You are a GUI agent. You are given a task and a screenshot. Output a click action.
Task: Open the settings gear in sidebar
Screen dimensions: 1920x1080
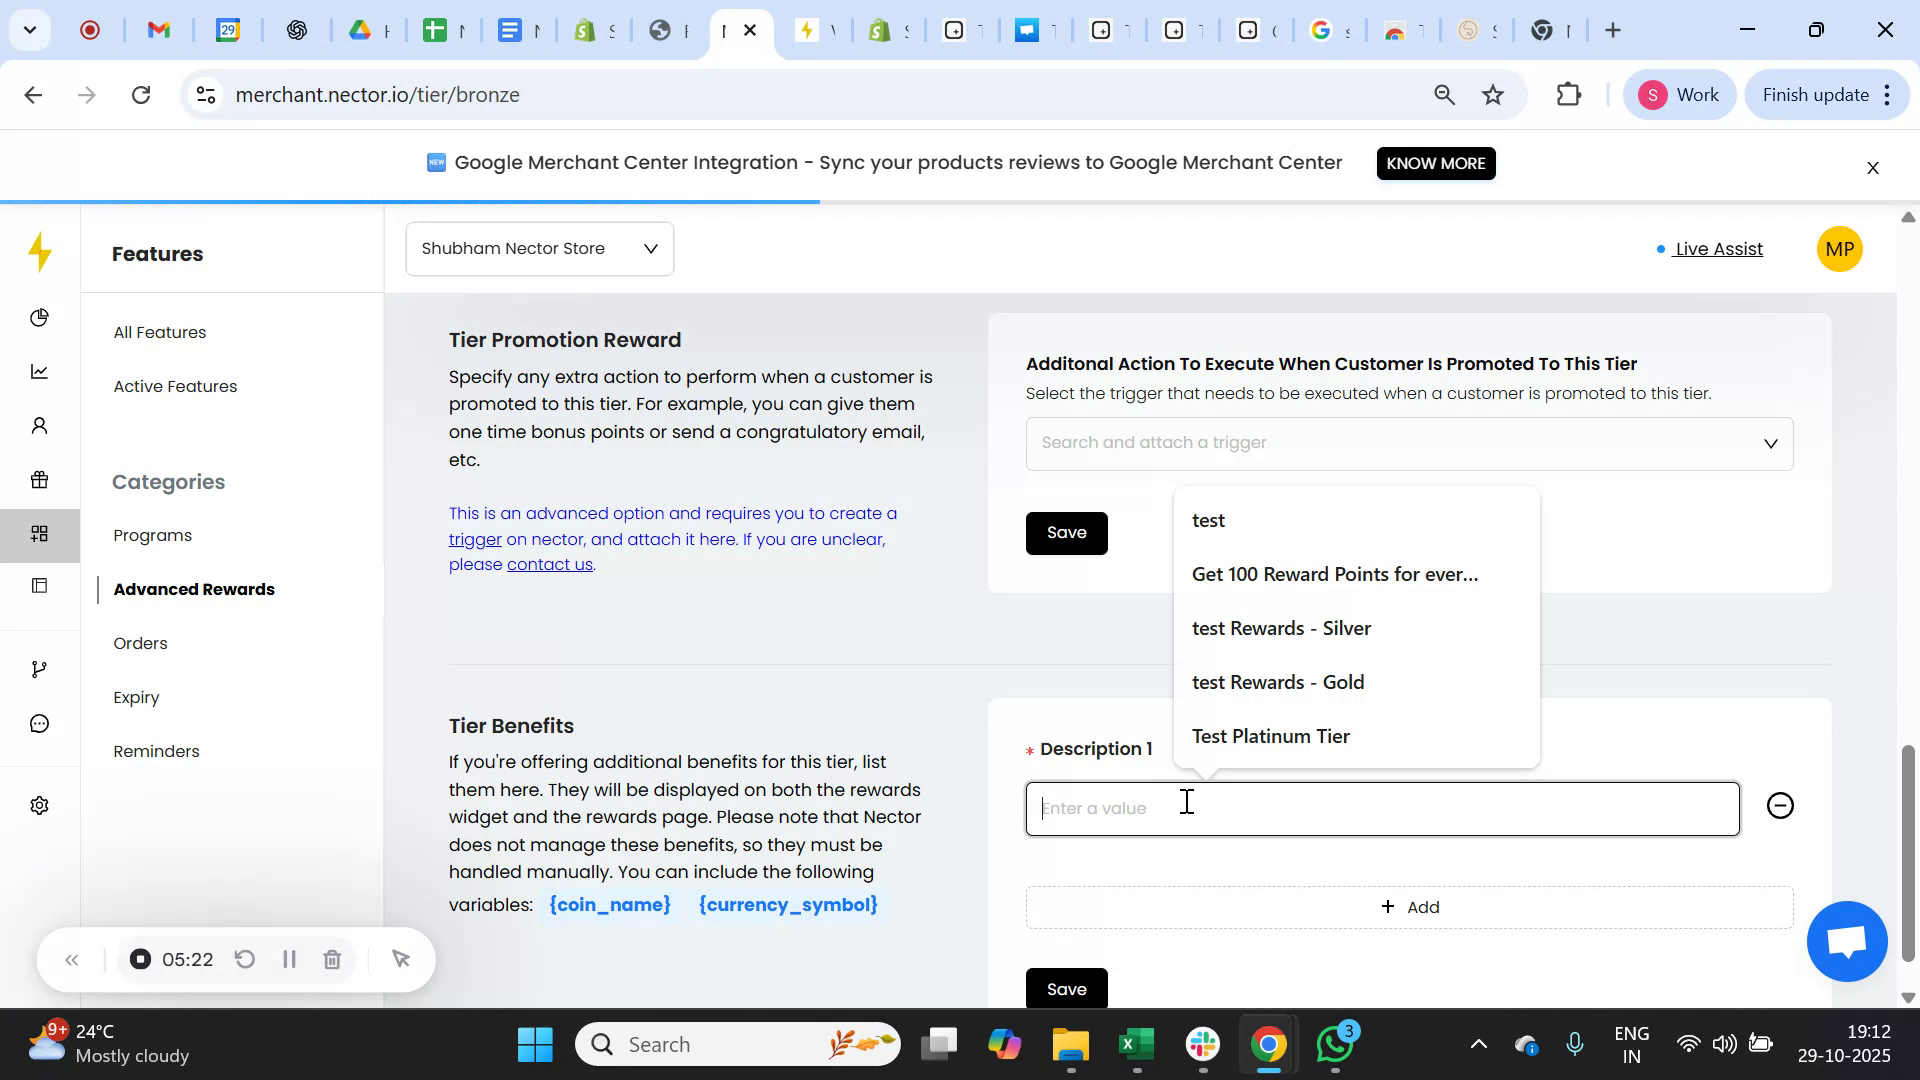[x=40, y=805]
